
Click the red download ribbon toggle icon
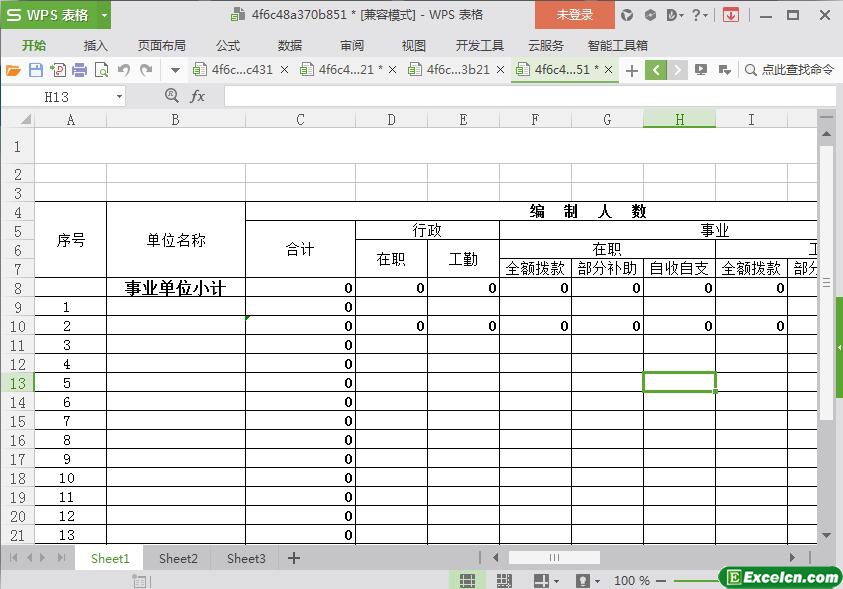[x=730, y=15]
